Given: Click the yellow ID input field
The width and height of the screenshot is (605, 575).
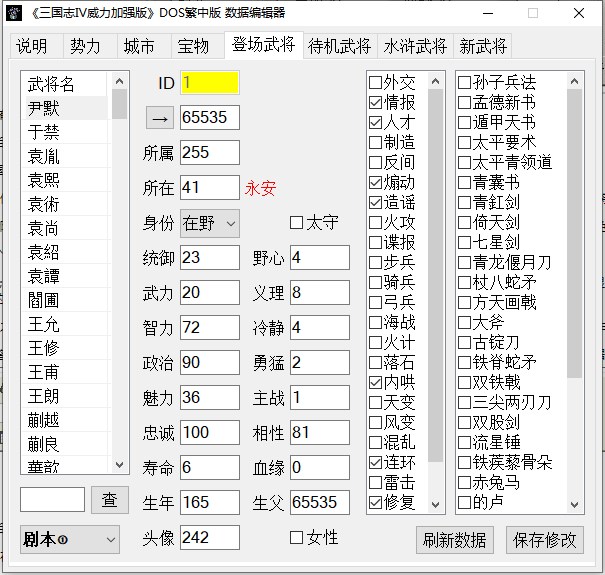Looking at the screenshot, I should [209, 83].
